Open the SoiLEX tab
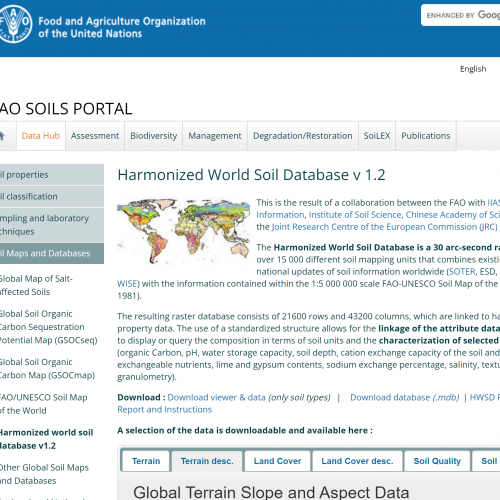Screen dimensions: 500x500 (377, 136)
